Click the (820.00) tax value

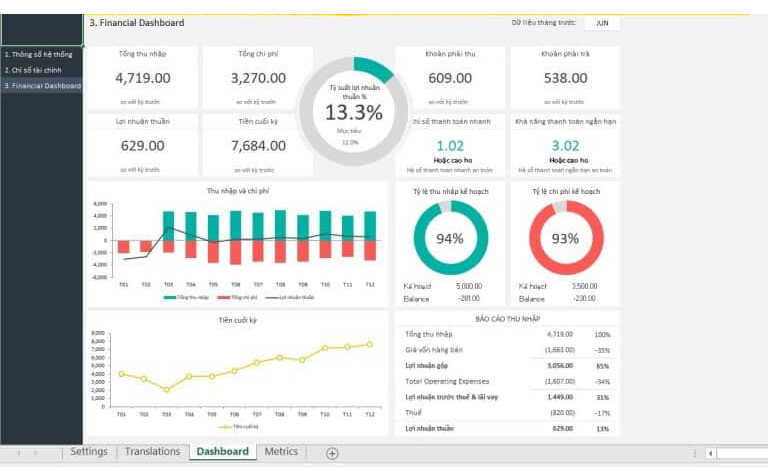coord(562,413)
